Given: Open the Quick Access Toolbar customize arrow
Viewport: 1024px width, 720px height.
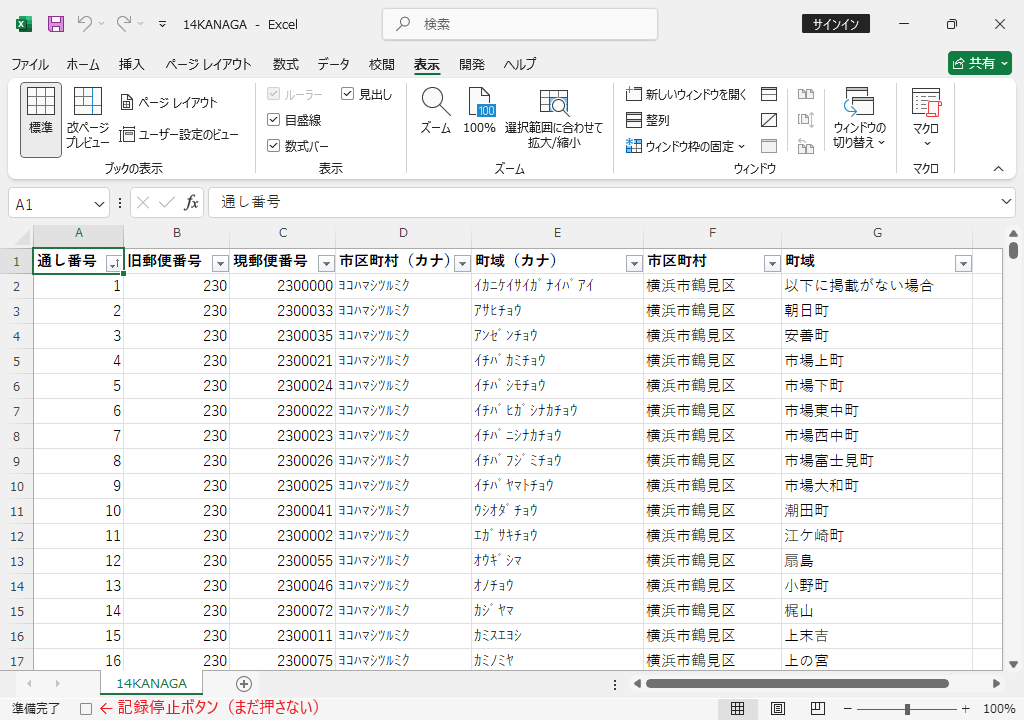Looking at the screenshot, I should point(162,25).
